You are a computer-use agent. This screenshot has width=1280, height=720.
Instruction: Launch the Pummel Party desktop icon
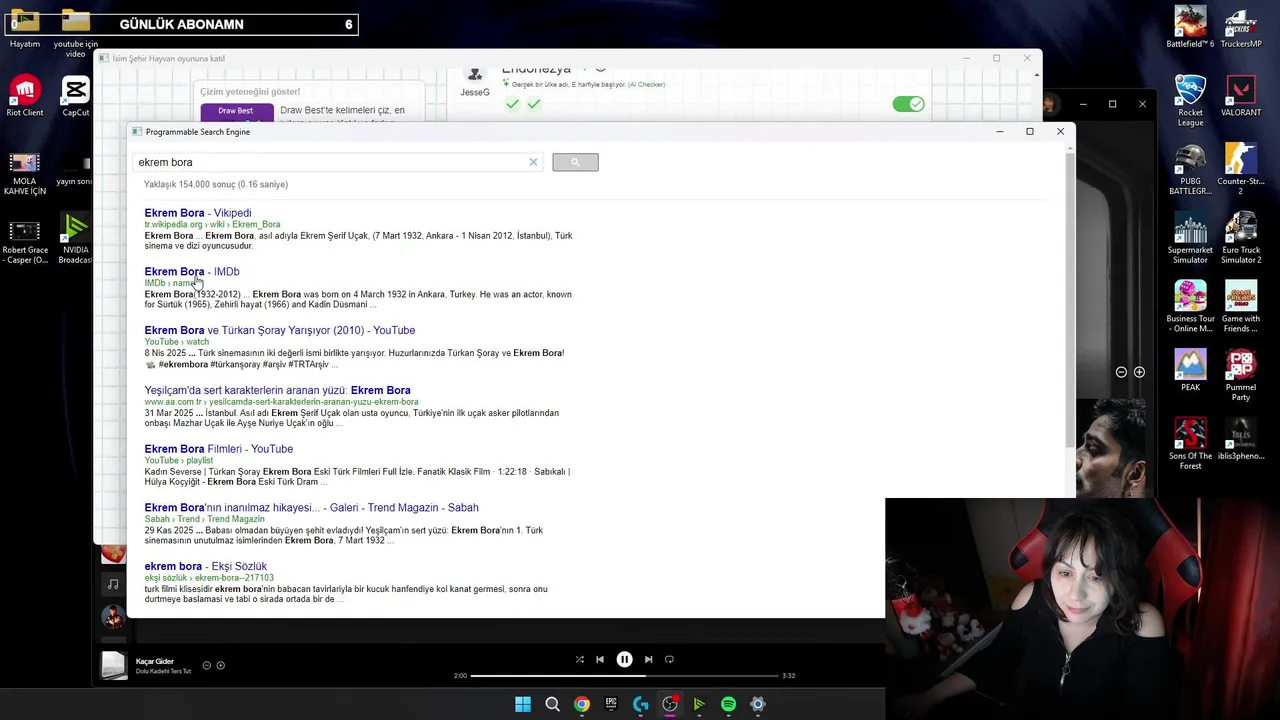1241,375
